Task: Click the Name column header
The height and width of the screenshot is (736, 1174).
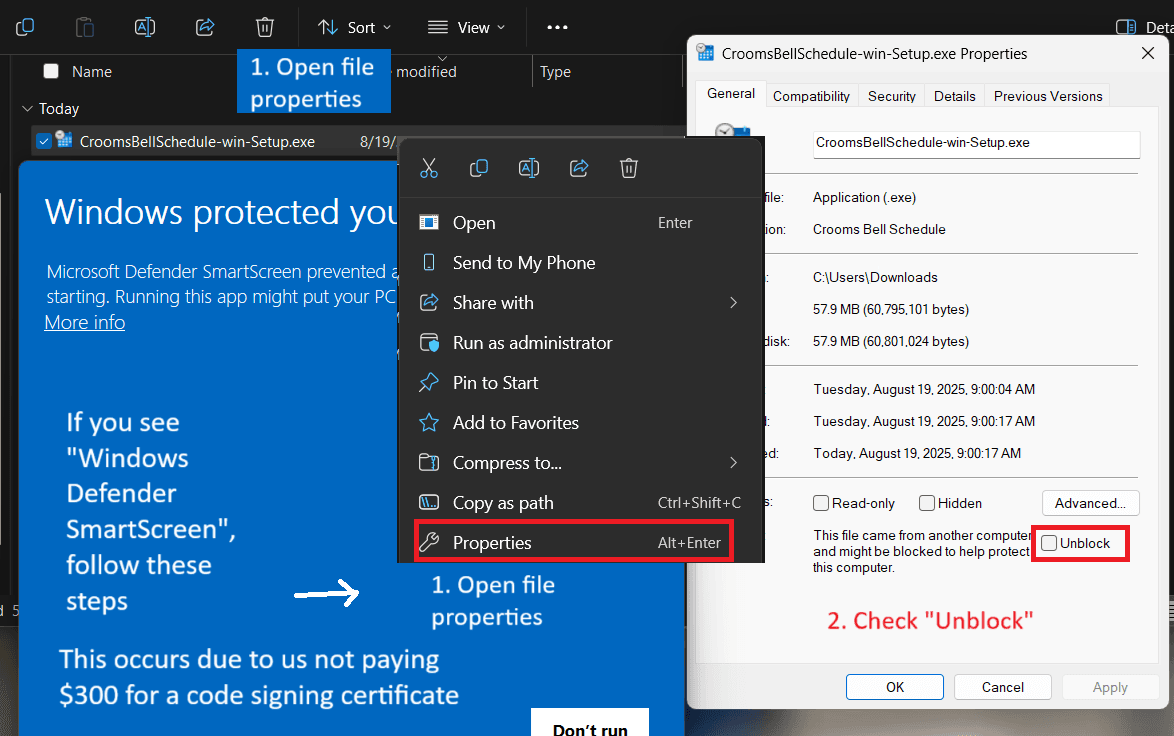Action: (x=91, y=72)
